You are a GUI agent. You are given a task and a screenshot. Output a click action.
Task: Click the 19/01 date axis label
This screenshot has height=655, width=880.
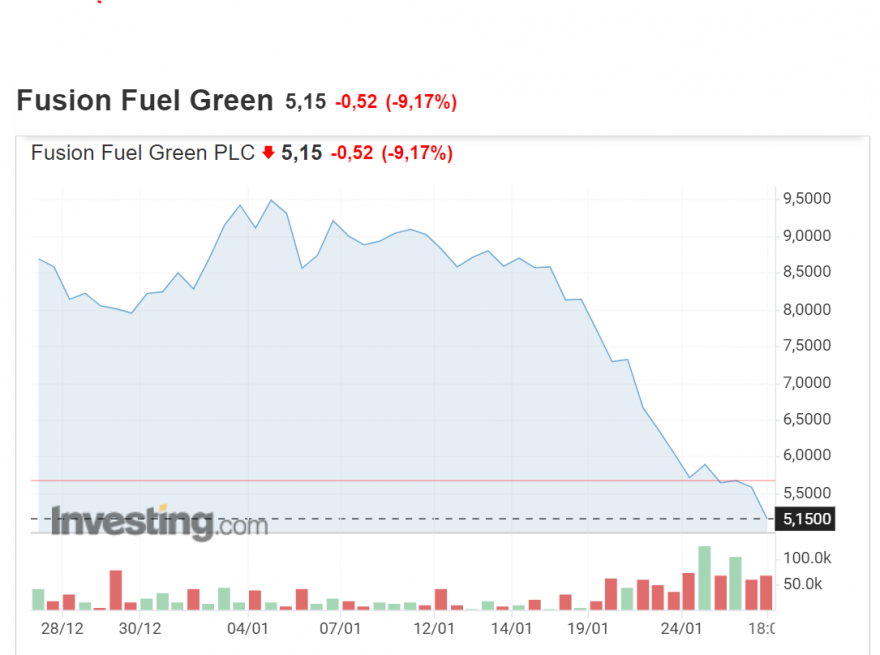click(588, 628)
